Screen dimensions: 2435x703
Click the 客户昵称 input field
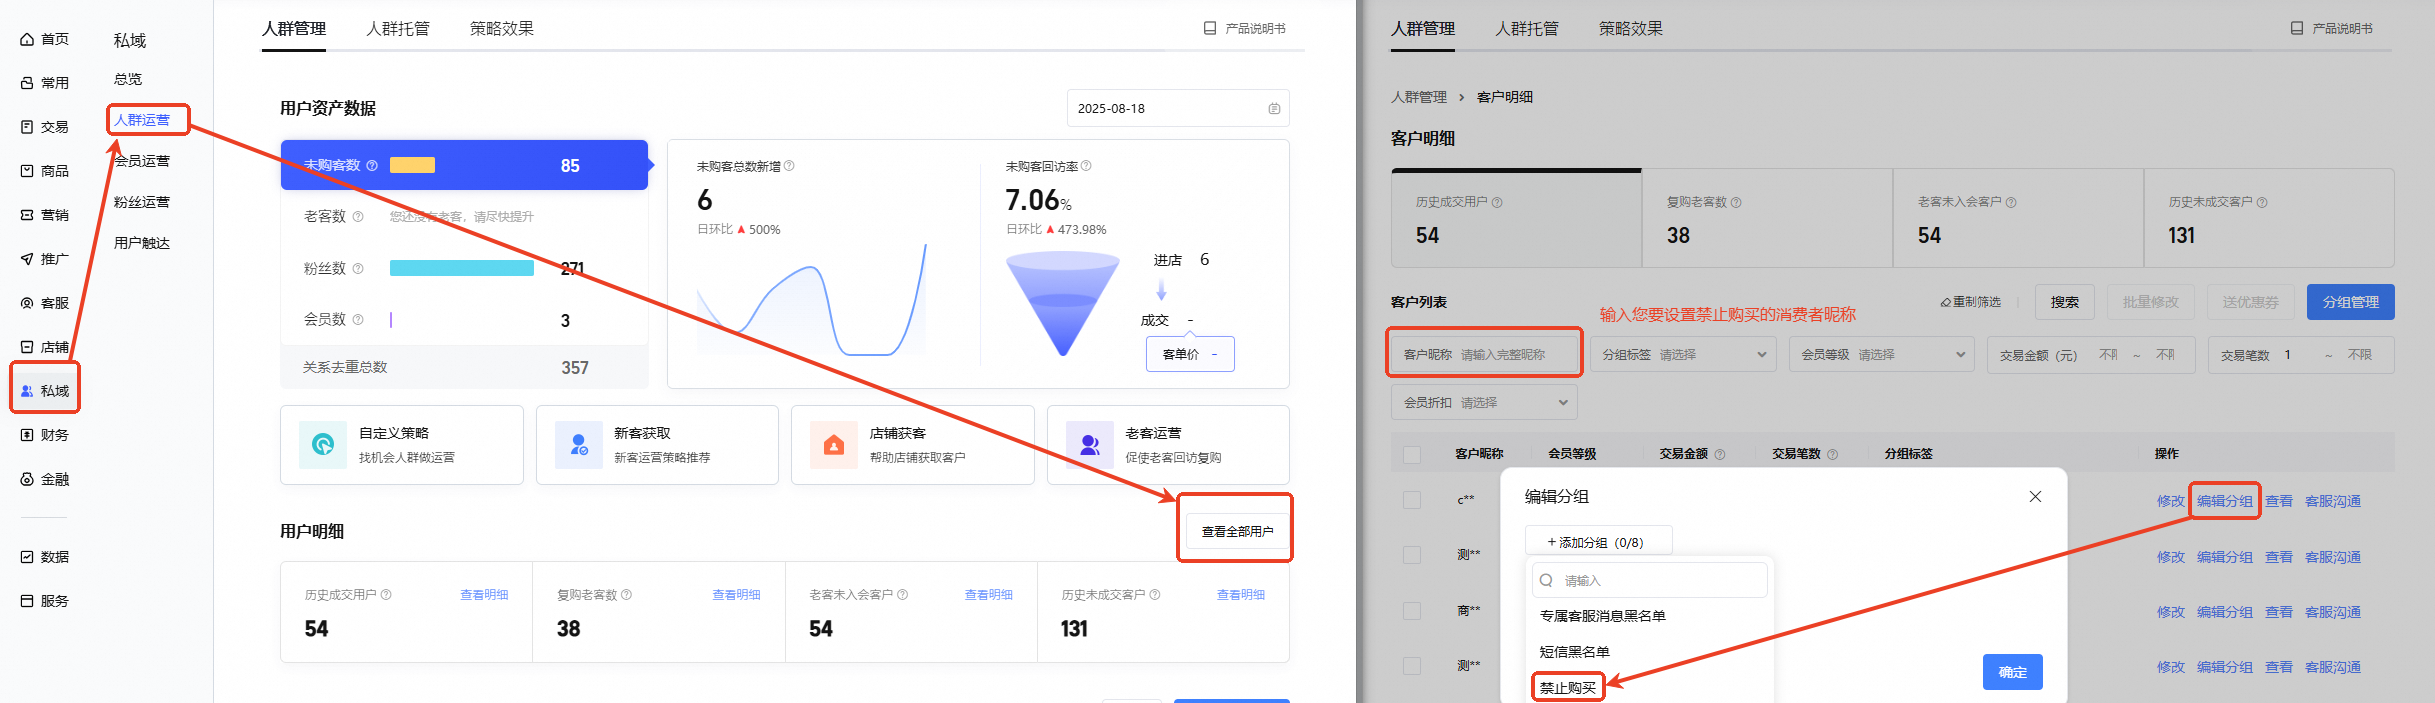[1484, 355]
